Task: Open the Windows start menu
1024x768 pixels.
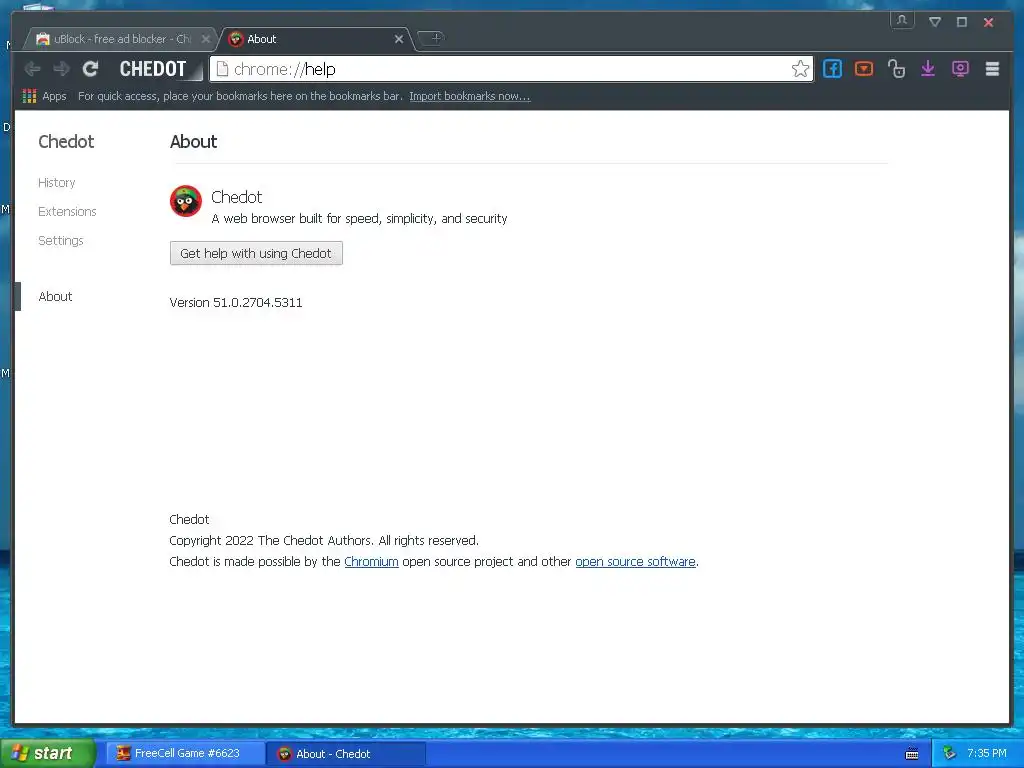Action: (47, 754)
